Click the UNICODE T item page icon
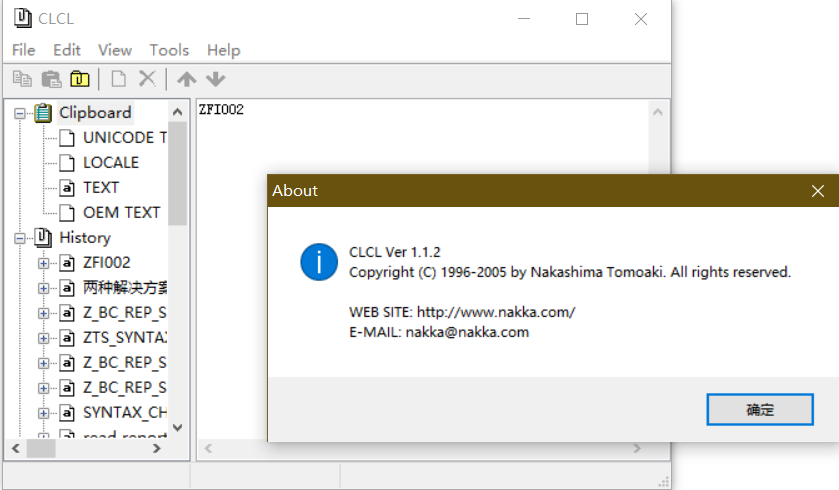 pyautogui.click(x=66, y=138)
